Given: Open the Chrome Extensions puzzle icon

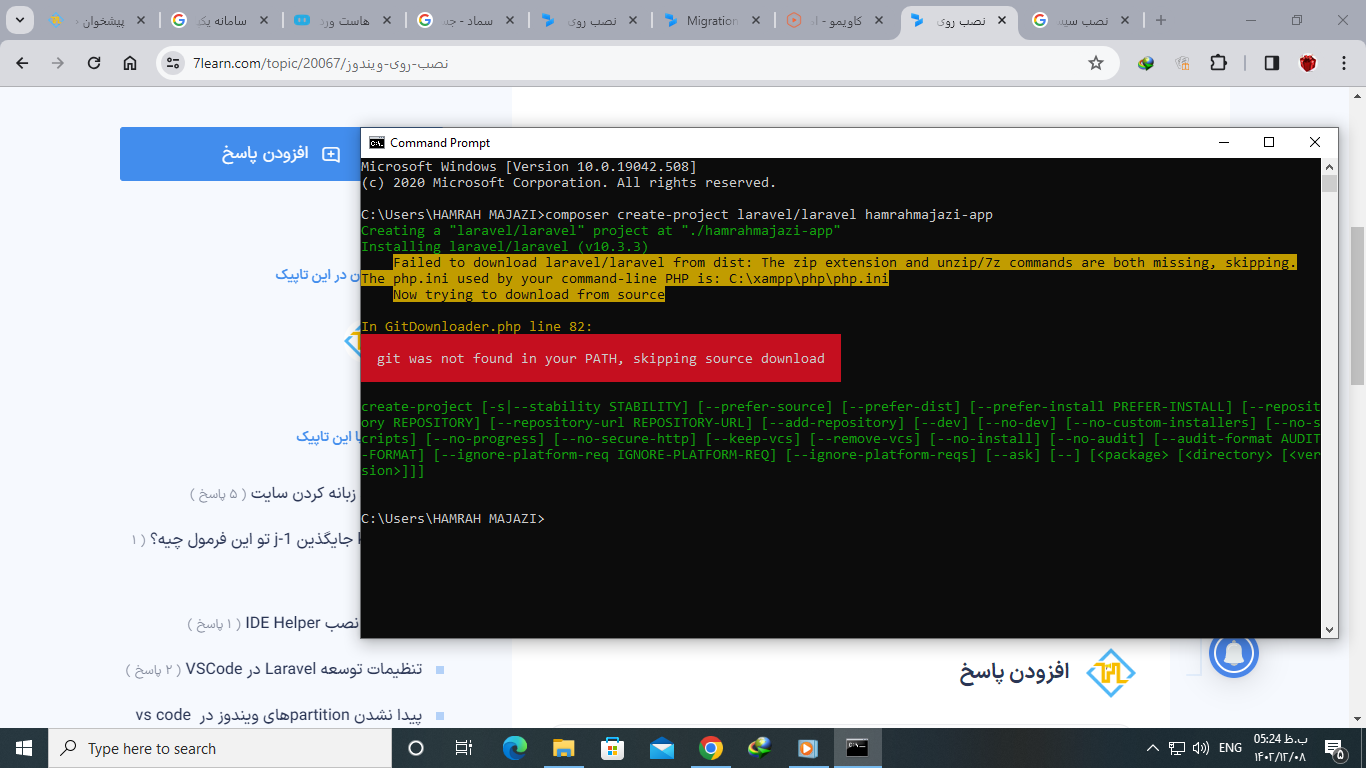Looking at the screenshot, I should [x=1218, y=63].
